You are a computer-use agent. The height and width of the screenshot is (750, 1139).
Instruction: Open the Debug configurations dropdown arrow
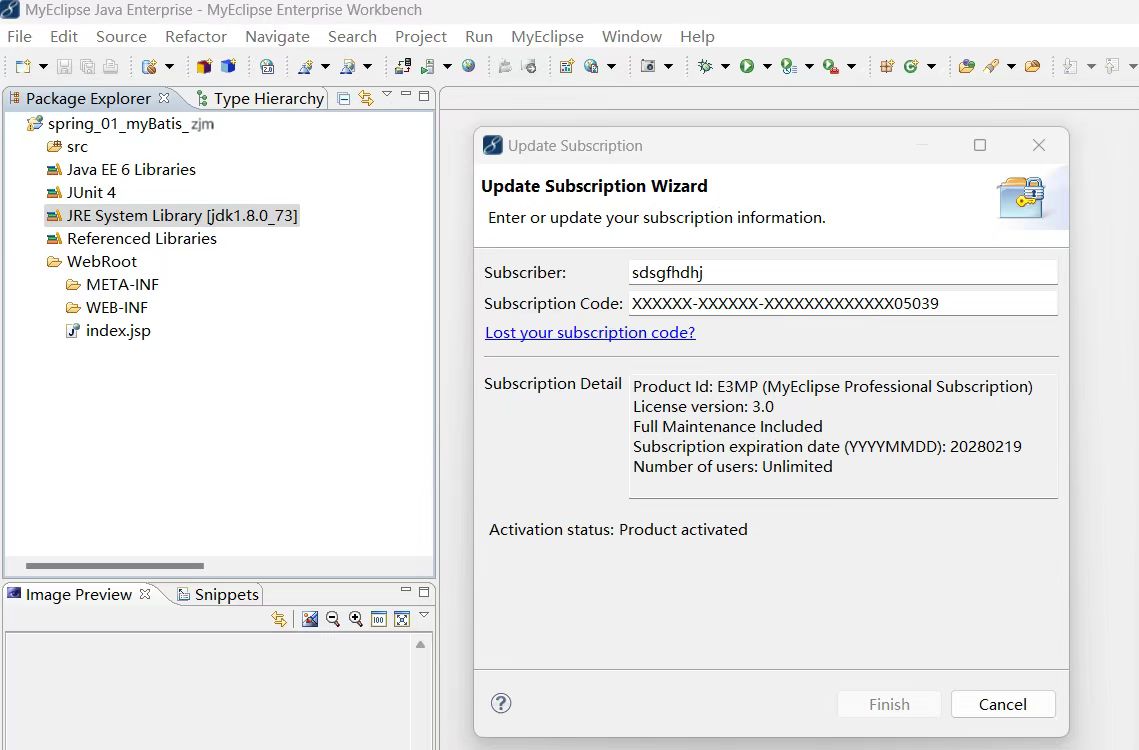coord(725,67)
